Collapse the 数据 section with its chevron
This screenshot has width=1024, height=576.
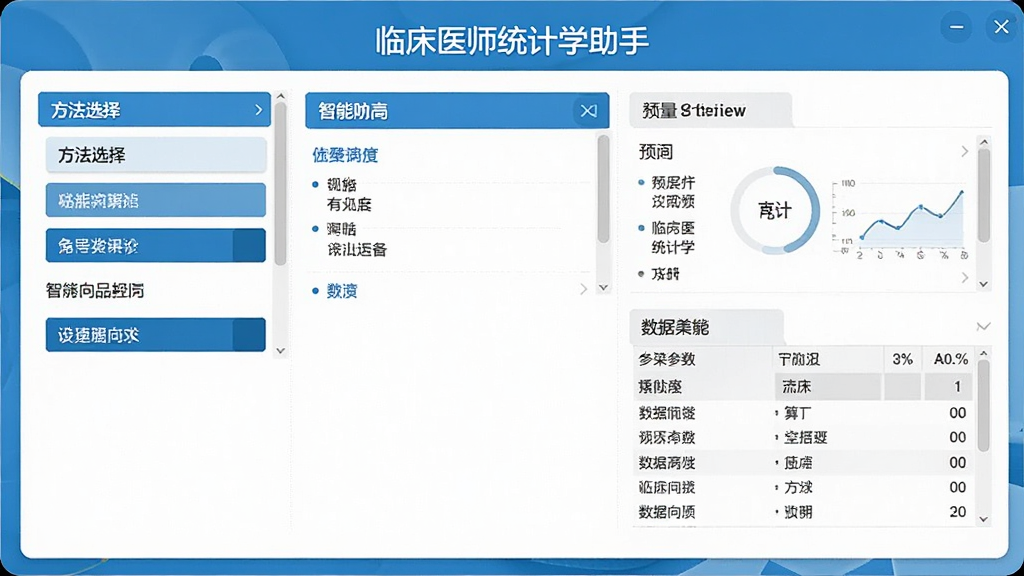pos(983,327)
